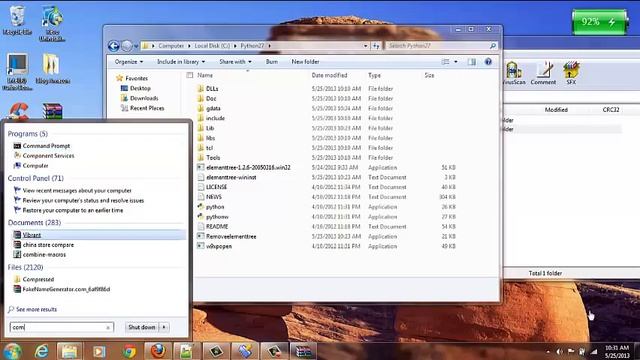The height and width of the screenshot is (360, 640).
Task: Open Explorer help icon
Action: click(488, 62)
